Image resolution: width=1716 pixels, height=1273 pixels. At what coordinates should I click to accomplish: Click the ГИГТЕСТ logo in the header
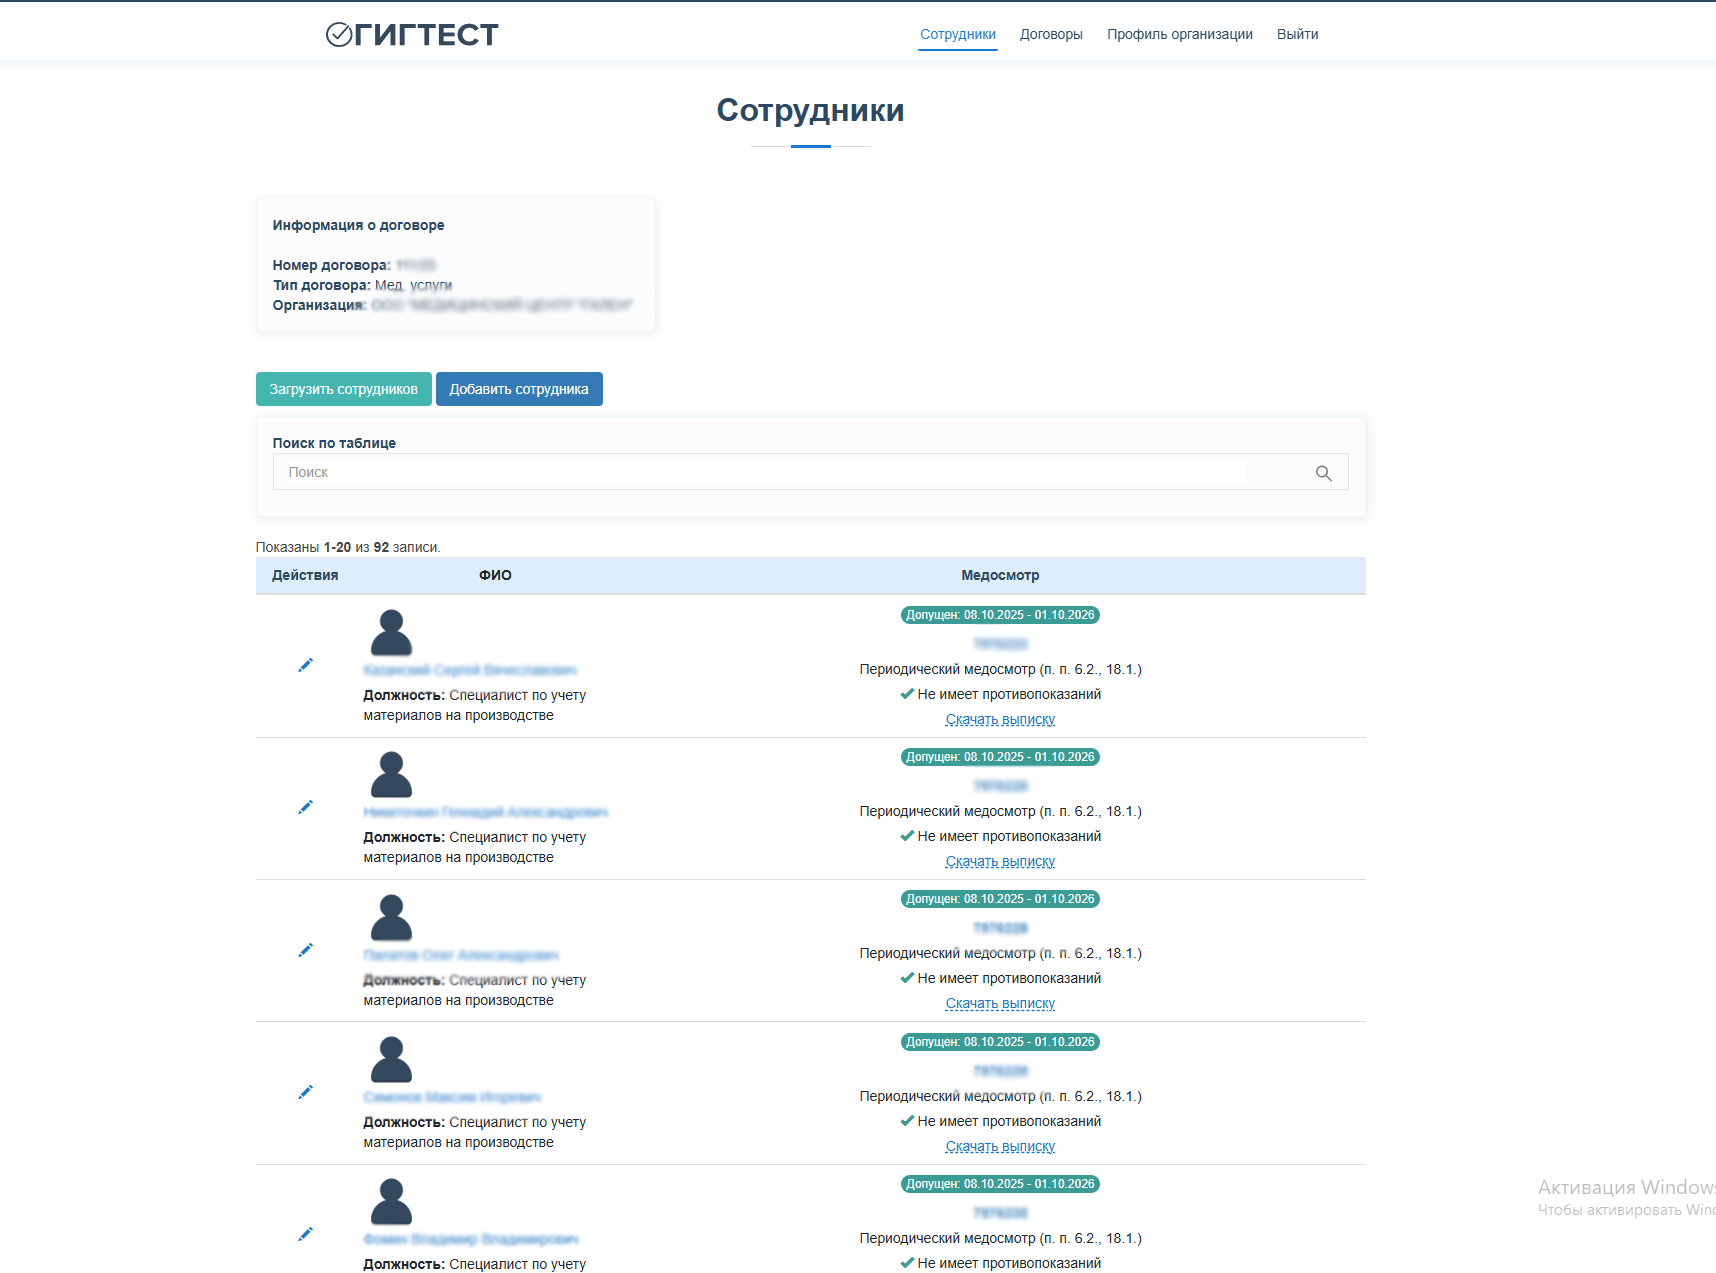pyautogui.click(x=410, y=33)
